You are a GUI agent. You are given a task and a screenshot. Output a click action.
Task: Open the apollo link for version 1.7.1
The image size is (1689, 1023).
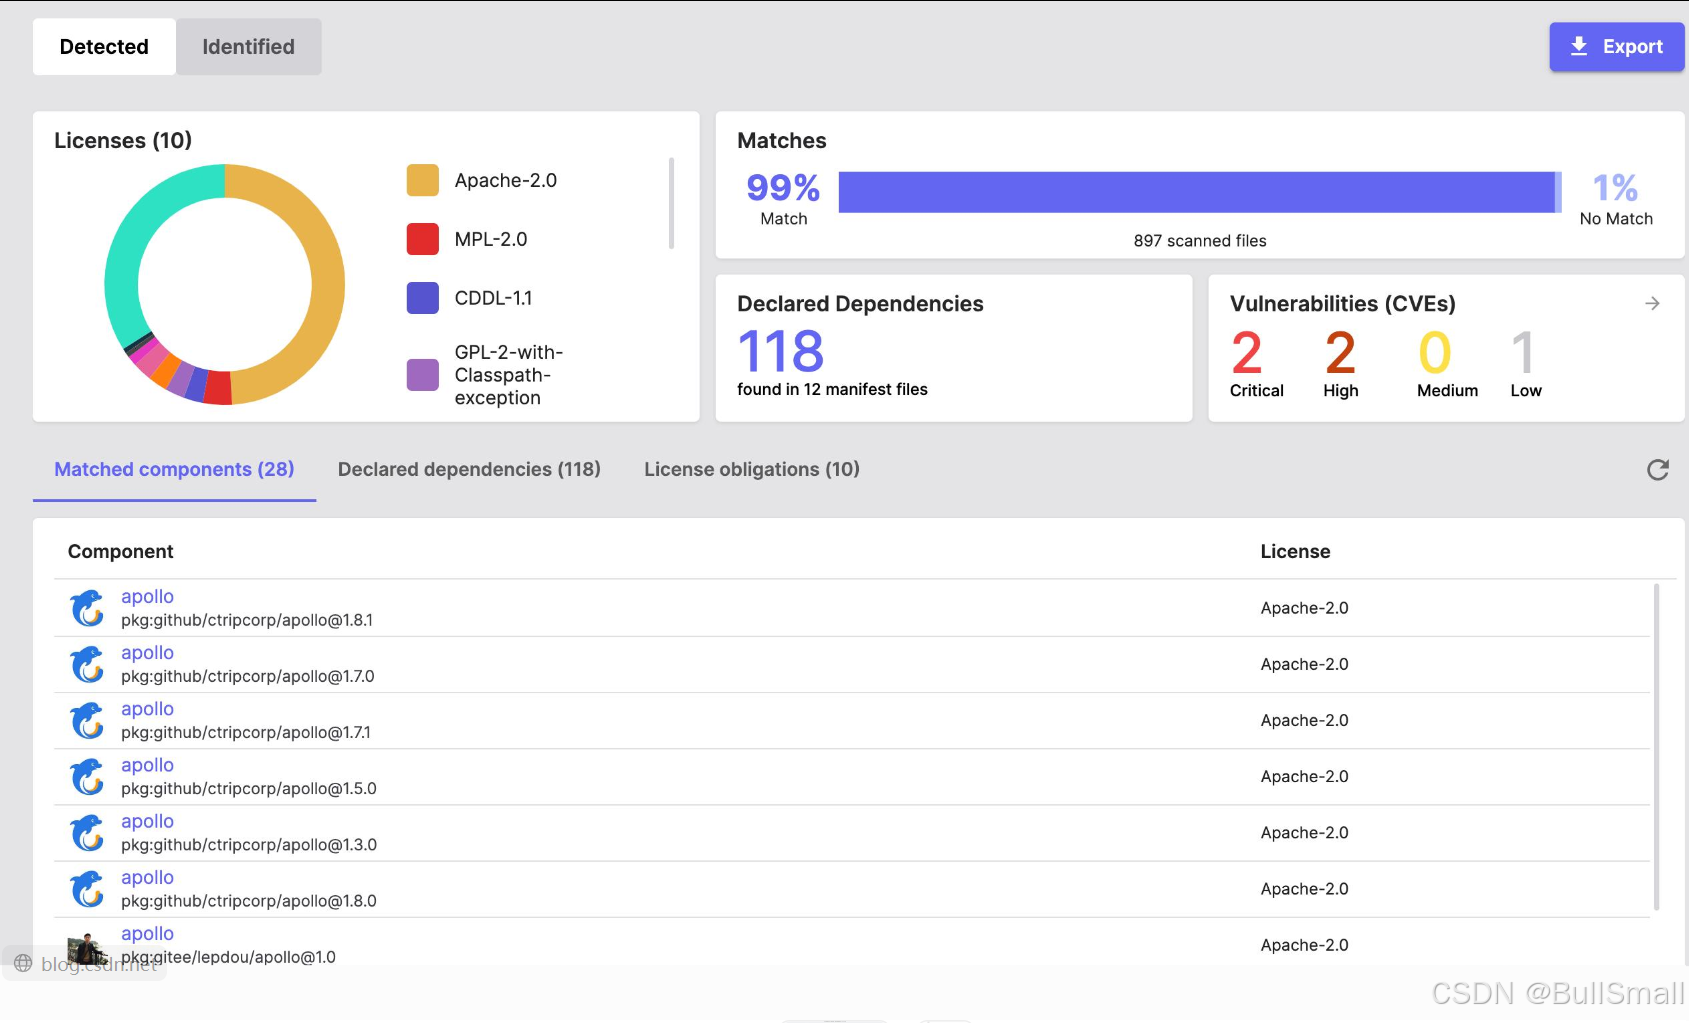[x=147, y=709]
